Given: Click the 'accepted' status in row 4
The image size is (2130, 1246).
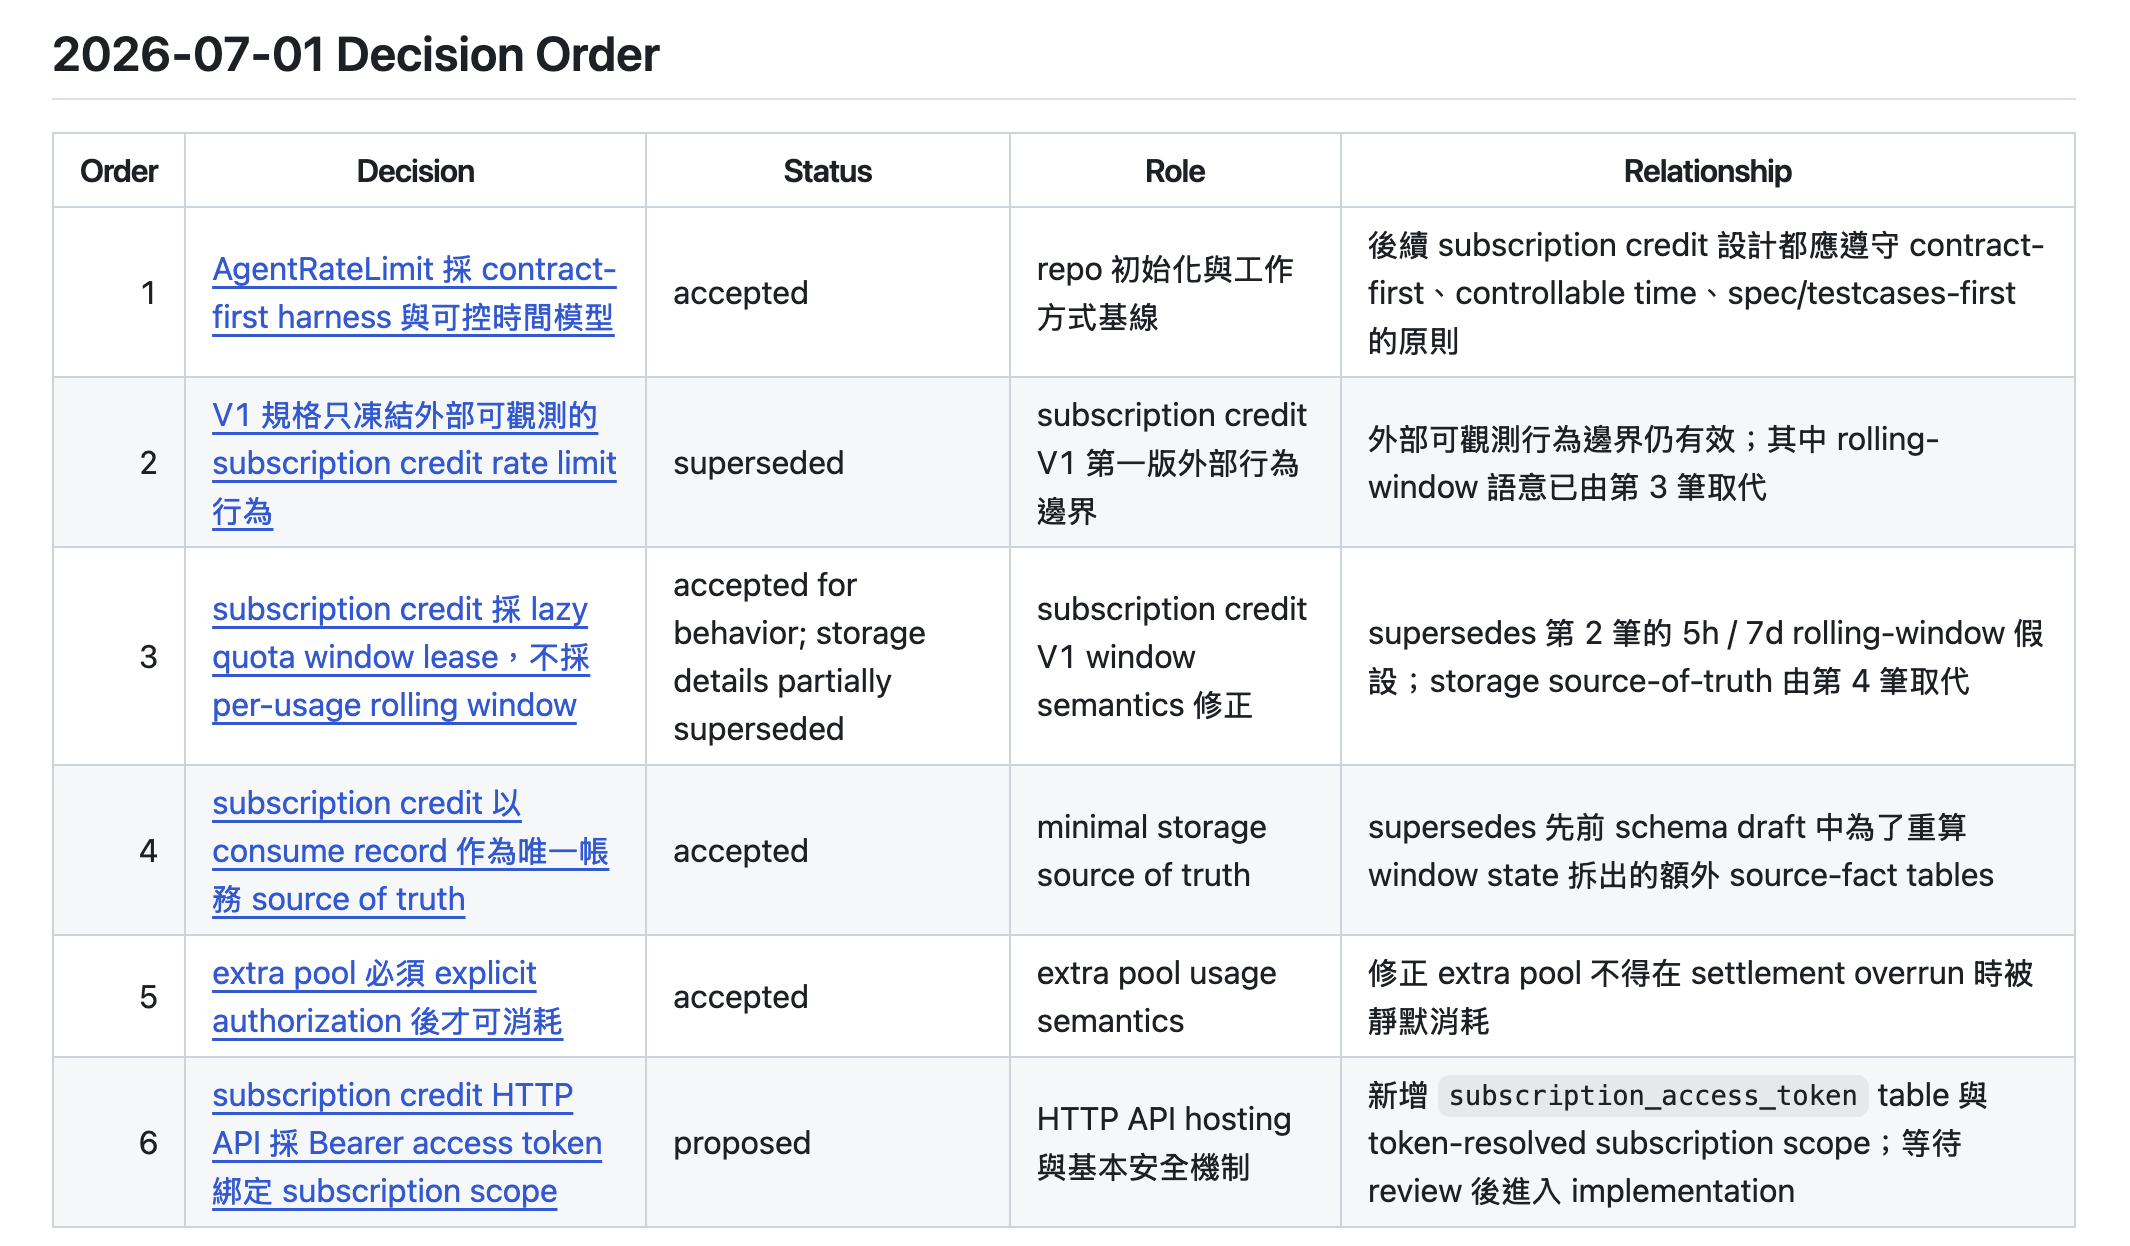Looking at the screenshot, I should tap(741, 851).
